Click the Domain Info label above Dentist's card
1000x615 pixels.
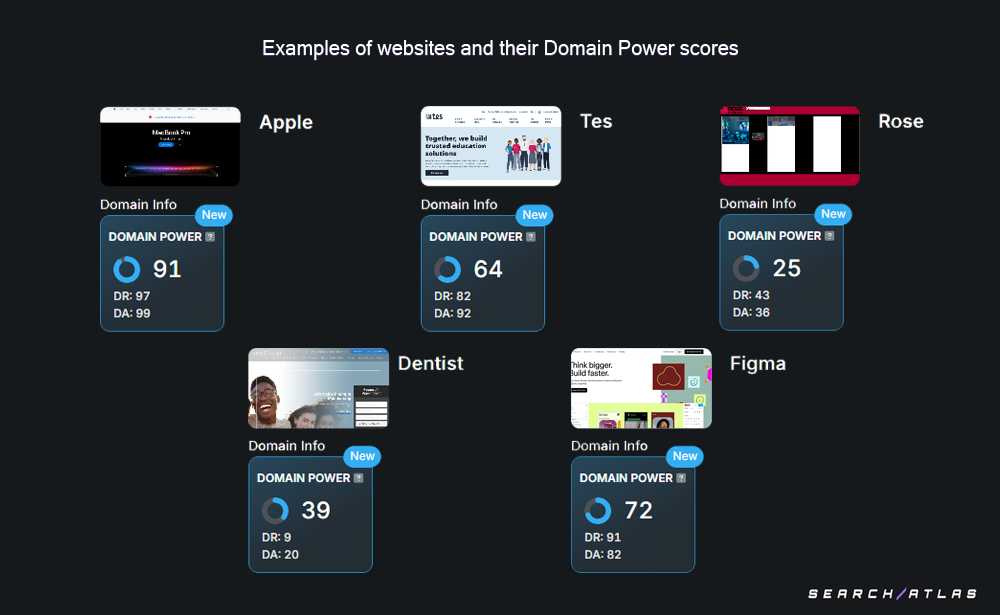[x=287, y=446]
